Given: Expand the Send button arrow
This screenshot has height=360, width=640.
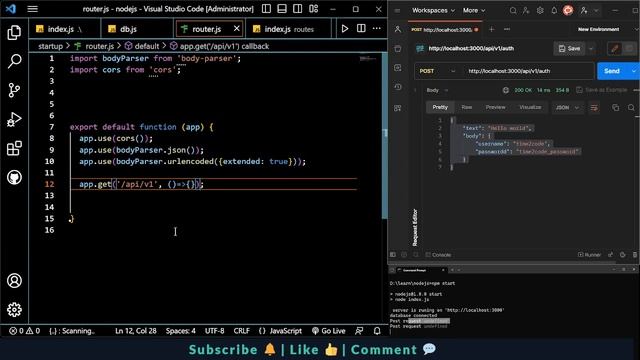Looking at the screenshot, I should click(x=634, y=71).
